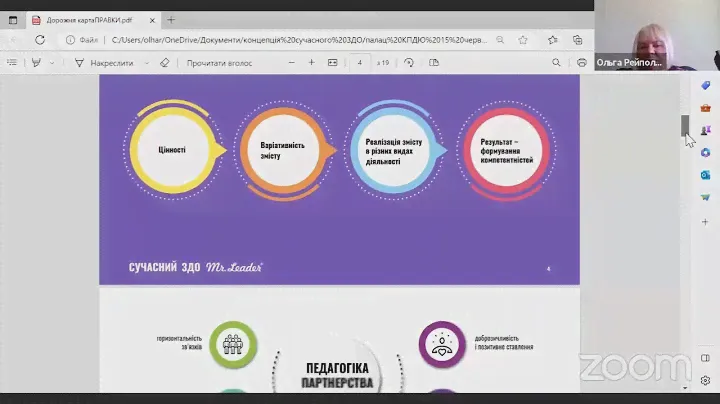The image size is (720, 404).
Task: Toggle the Page view icon
Action: (433, 62)
